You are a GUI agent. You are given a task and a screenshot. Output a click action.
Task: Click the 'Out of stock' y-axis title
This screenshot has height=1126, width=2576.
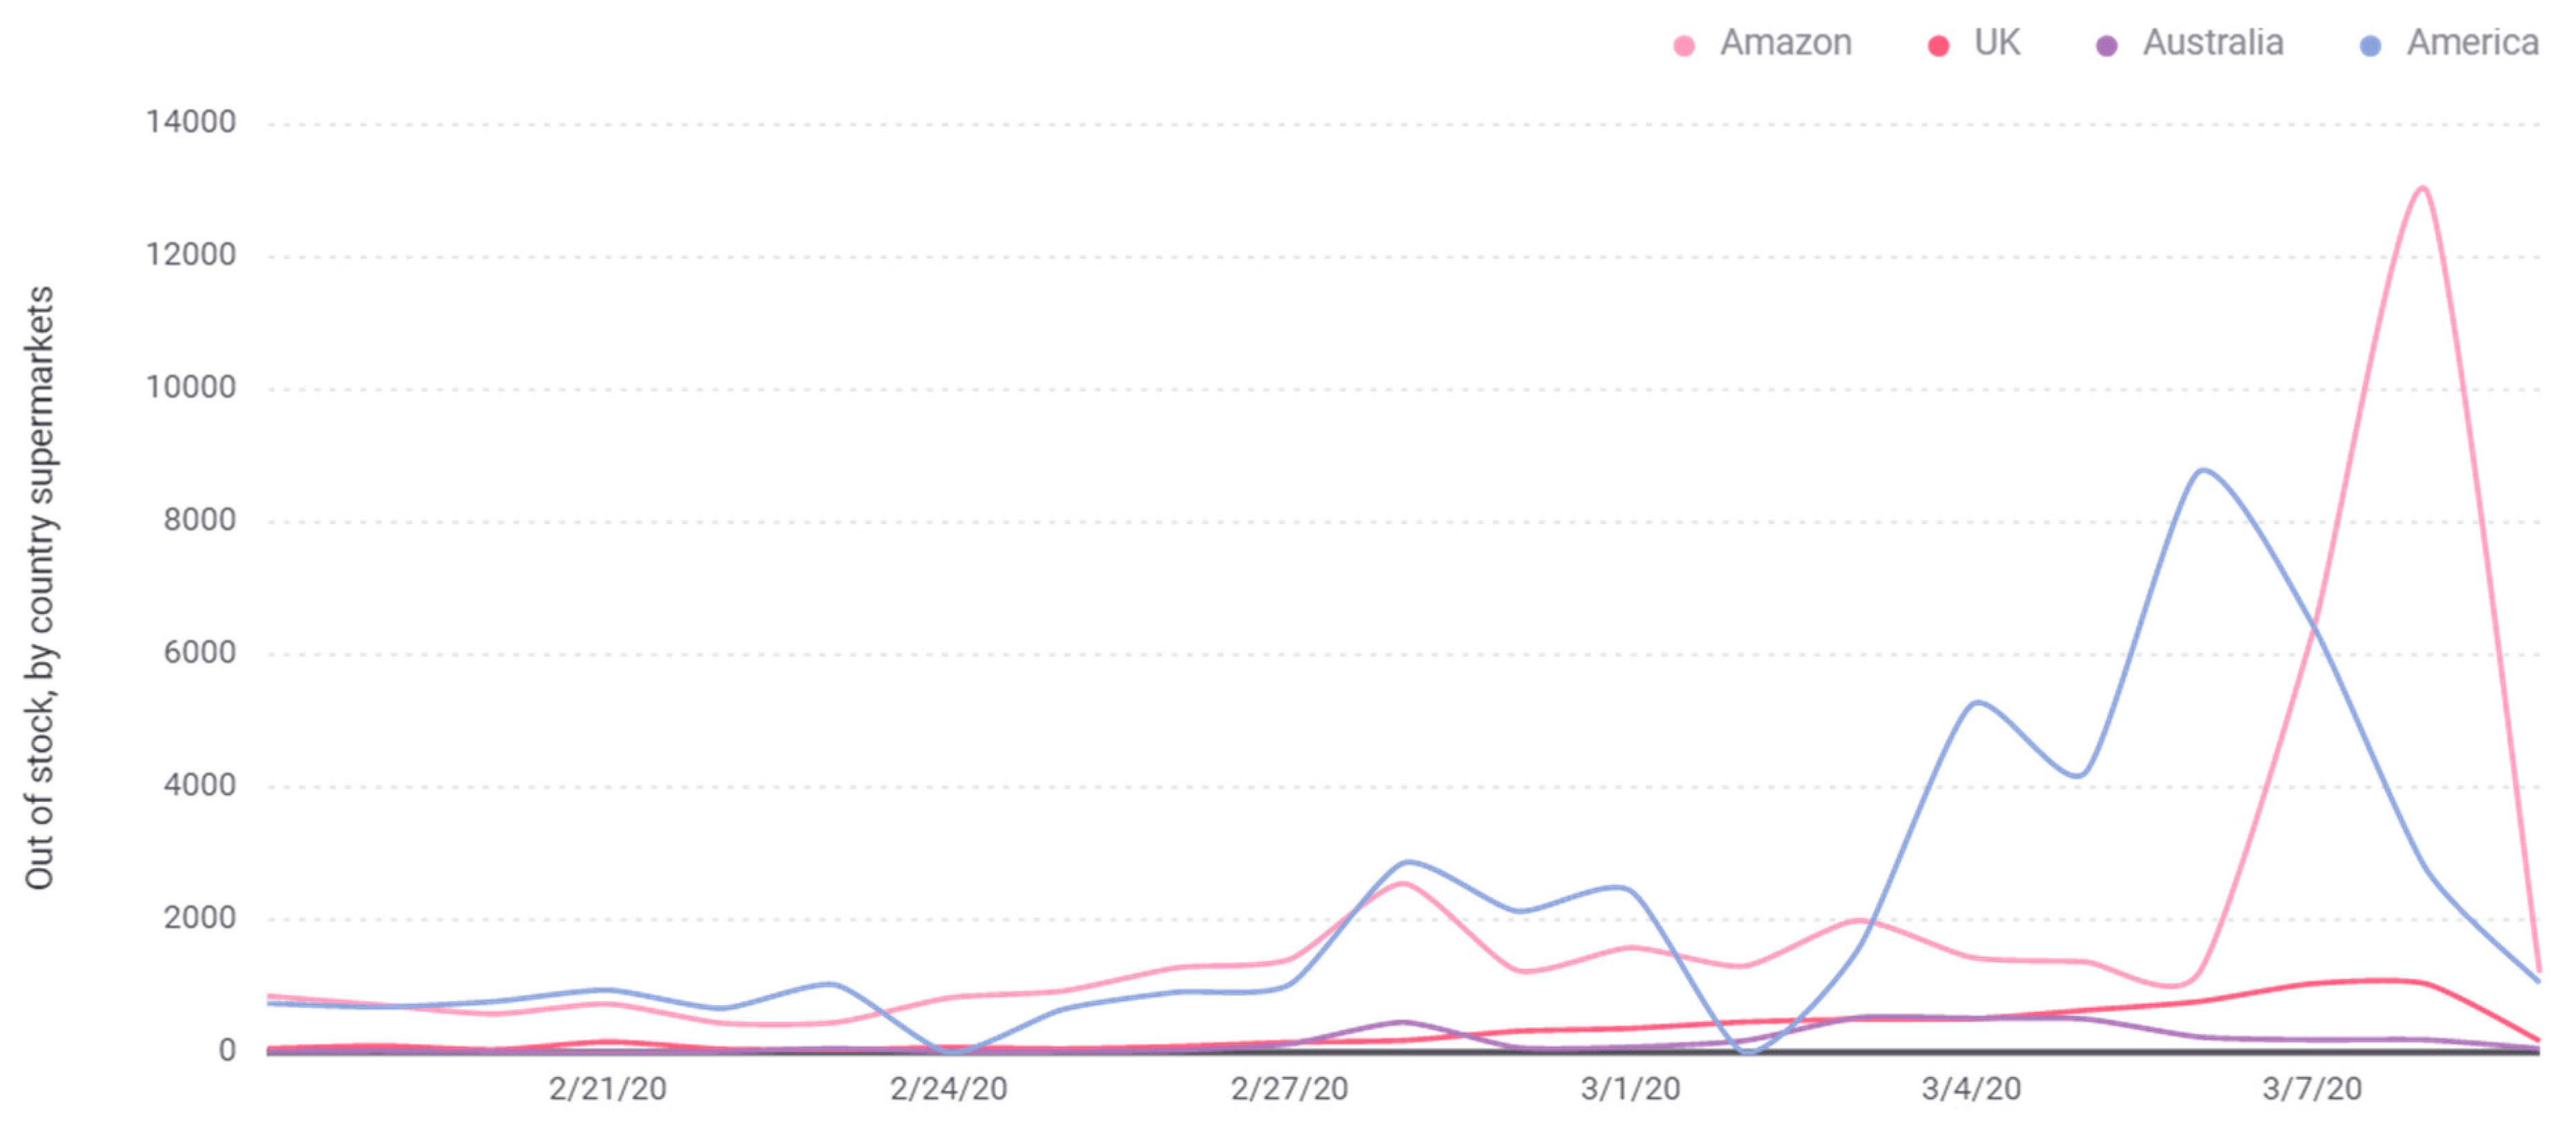(x=40, y=588)
